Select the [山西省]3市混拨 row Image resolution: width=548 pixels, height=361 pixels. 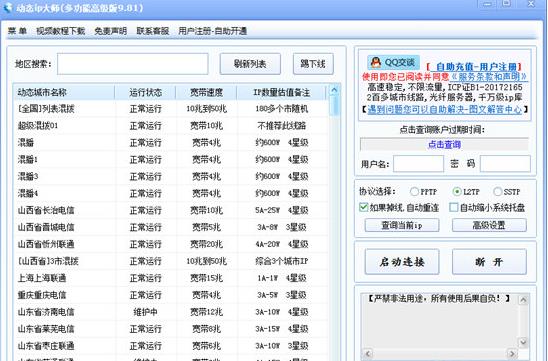pyautogui.click(x=171, y=261)
